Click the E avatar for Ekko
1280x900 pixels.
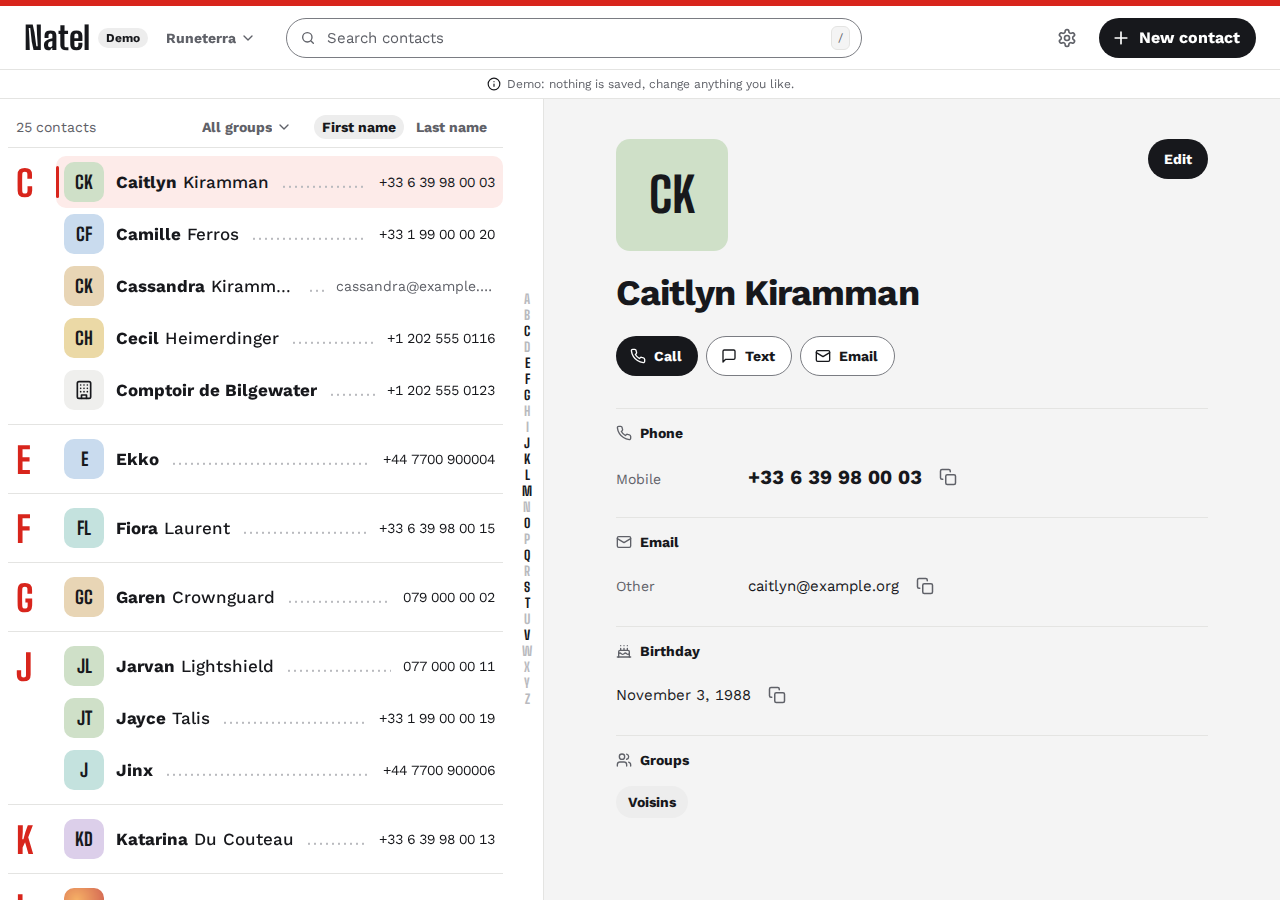(84, 459)
